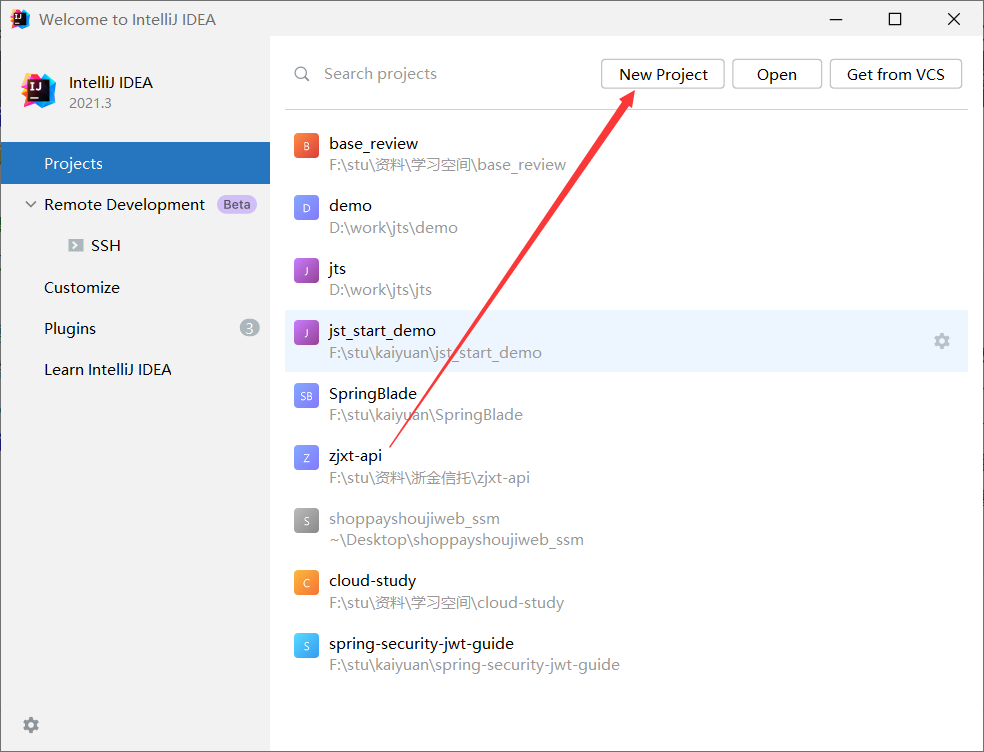Click the orange cloud-study project icon
Viewport: 984px width, 752px height.
[306, 583]
